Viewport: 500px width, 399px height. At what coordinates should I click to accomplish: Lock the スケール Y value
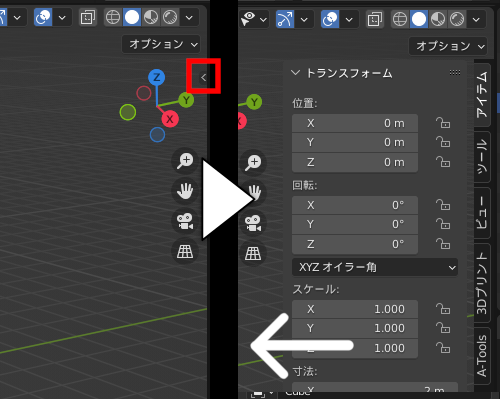pyautogui.click(x=443, y=328)
